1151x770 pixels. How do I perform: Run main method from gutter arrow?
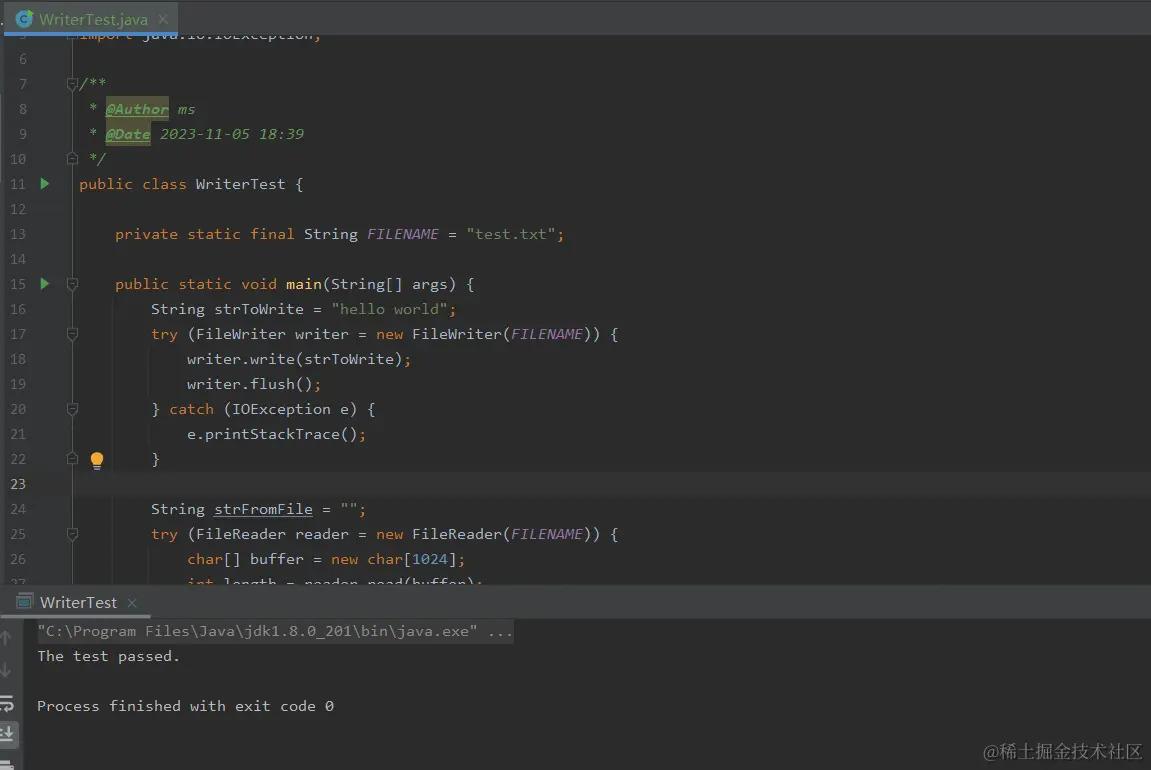click(45, 283)
